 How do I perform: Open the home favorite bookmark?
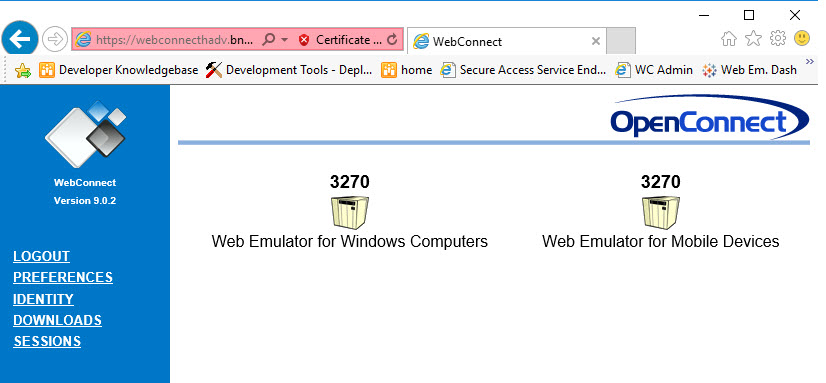tap(407, 70)
